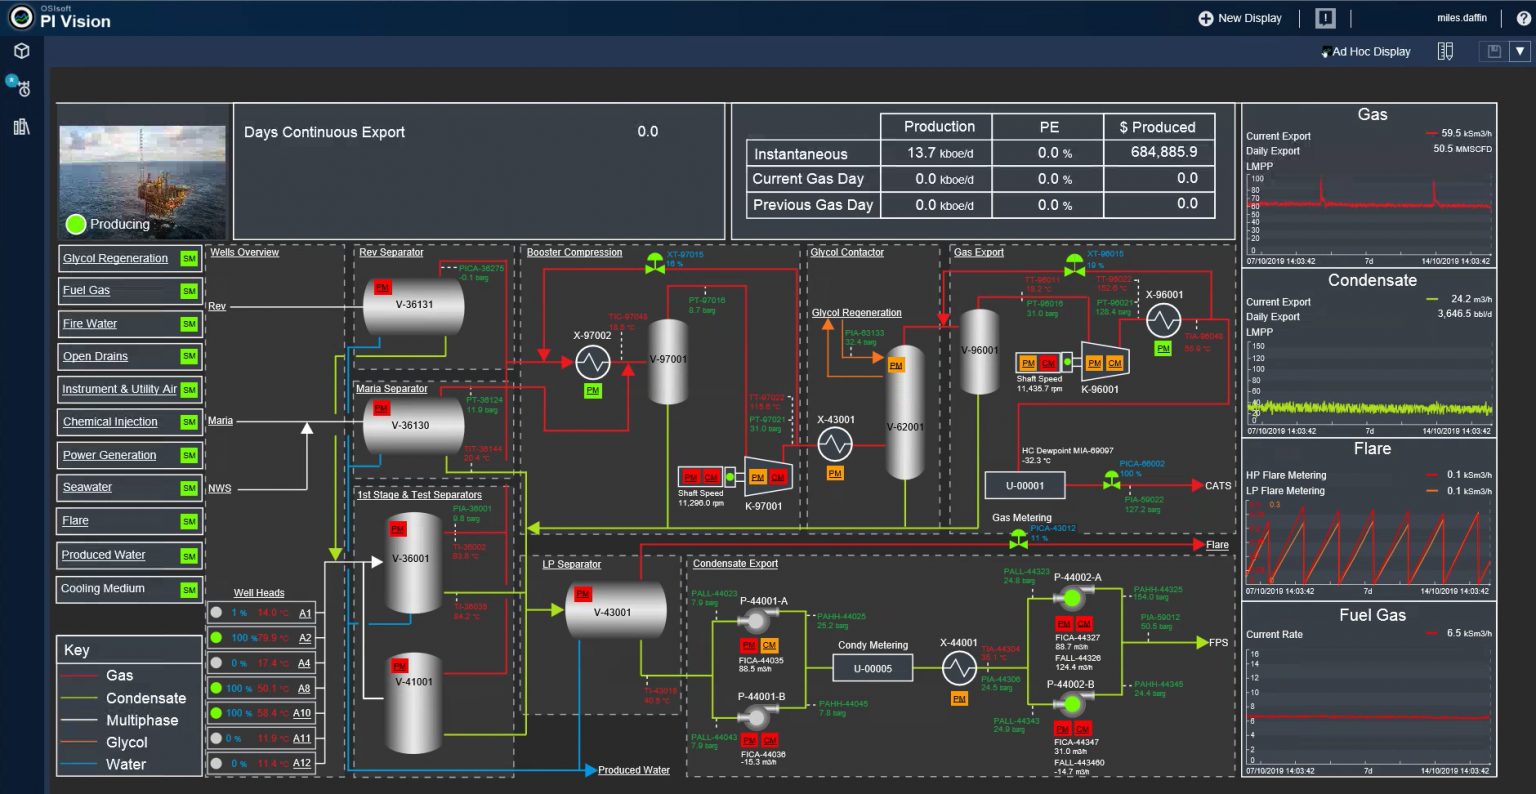Follow the Produced Water link
Viewport: 1536px width, 794px height.
point(632,769)
